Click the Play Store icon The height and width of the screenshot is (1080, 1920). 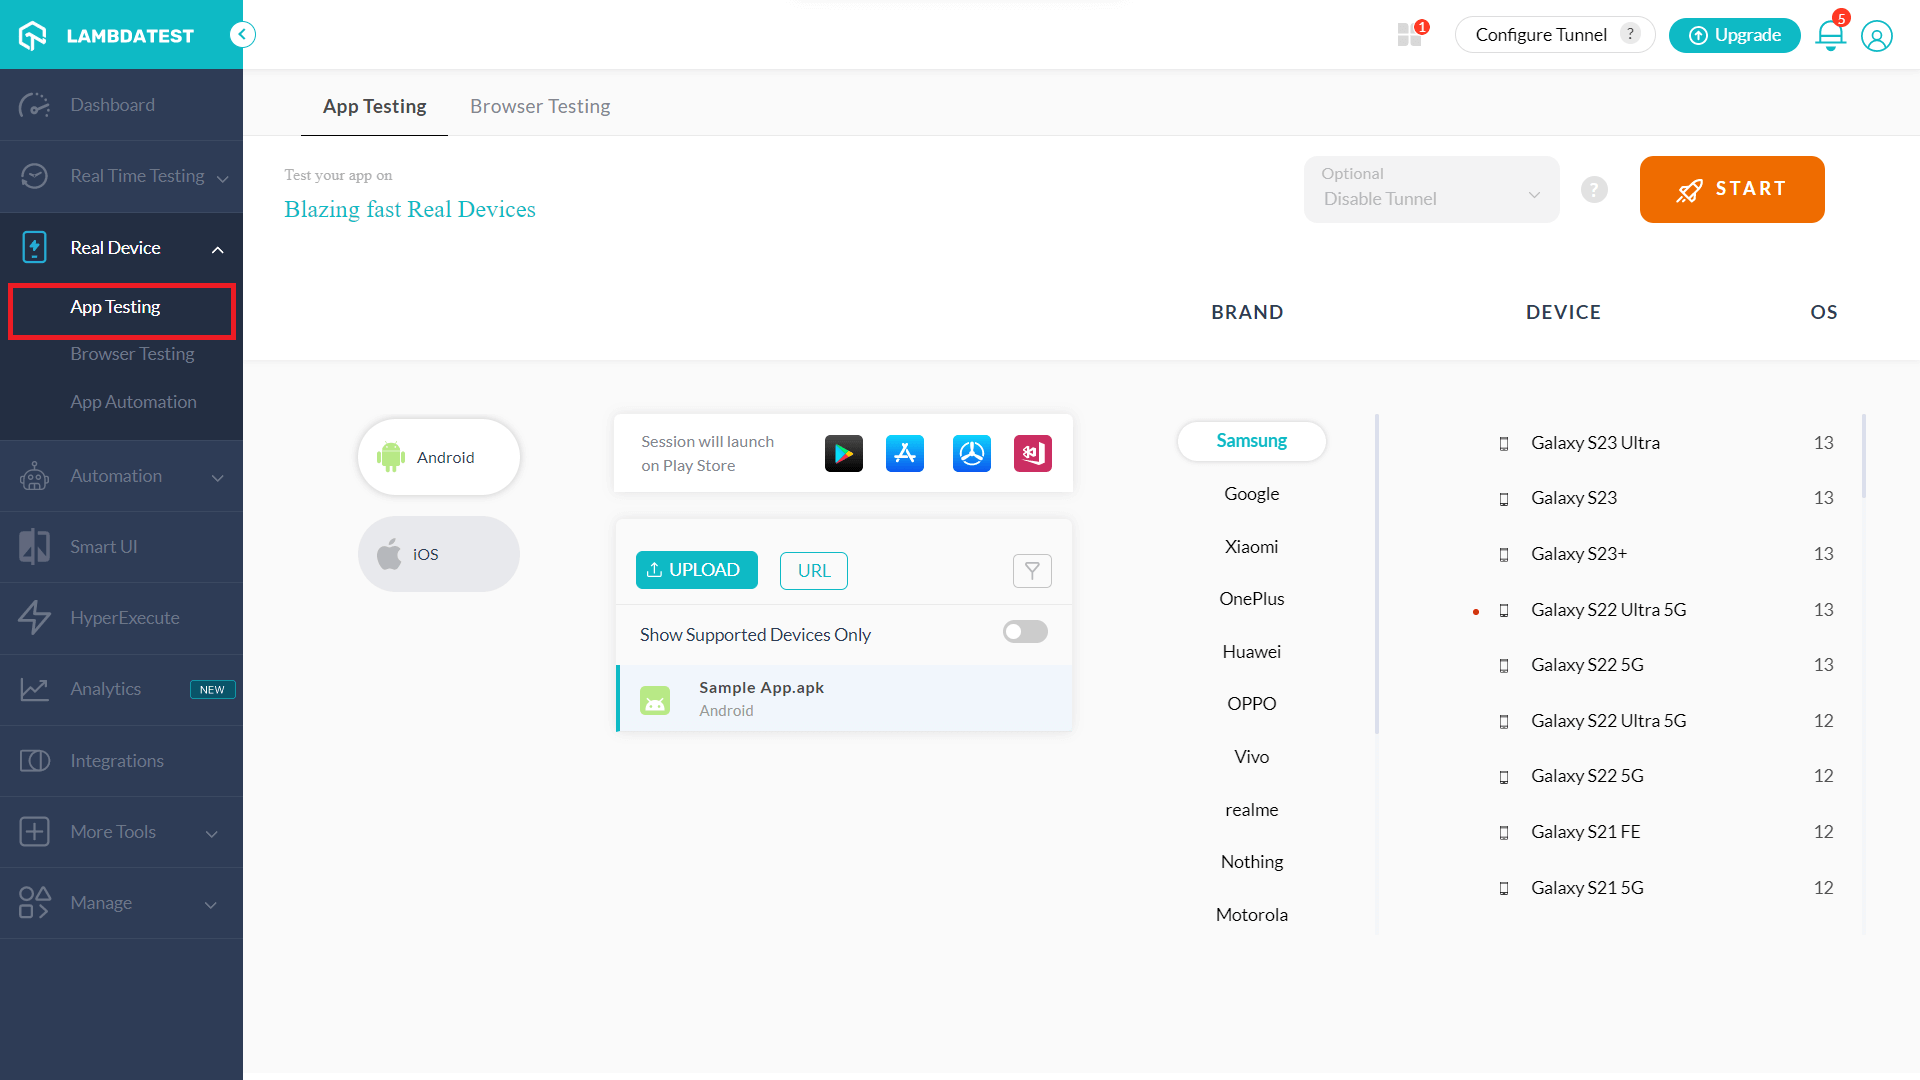click(x=843, y=454)
